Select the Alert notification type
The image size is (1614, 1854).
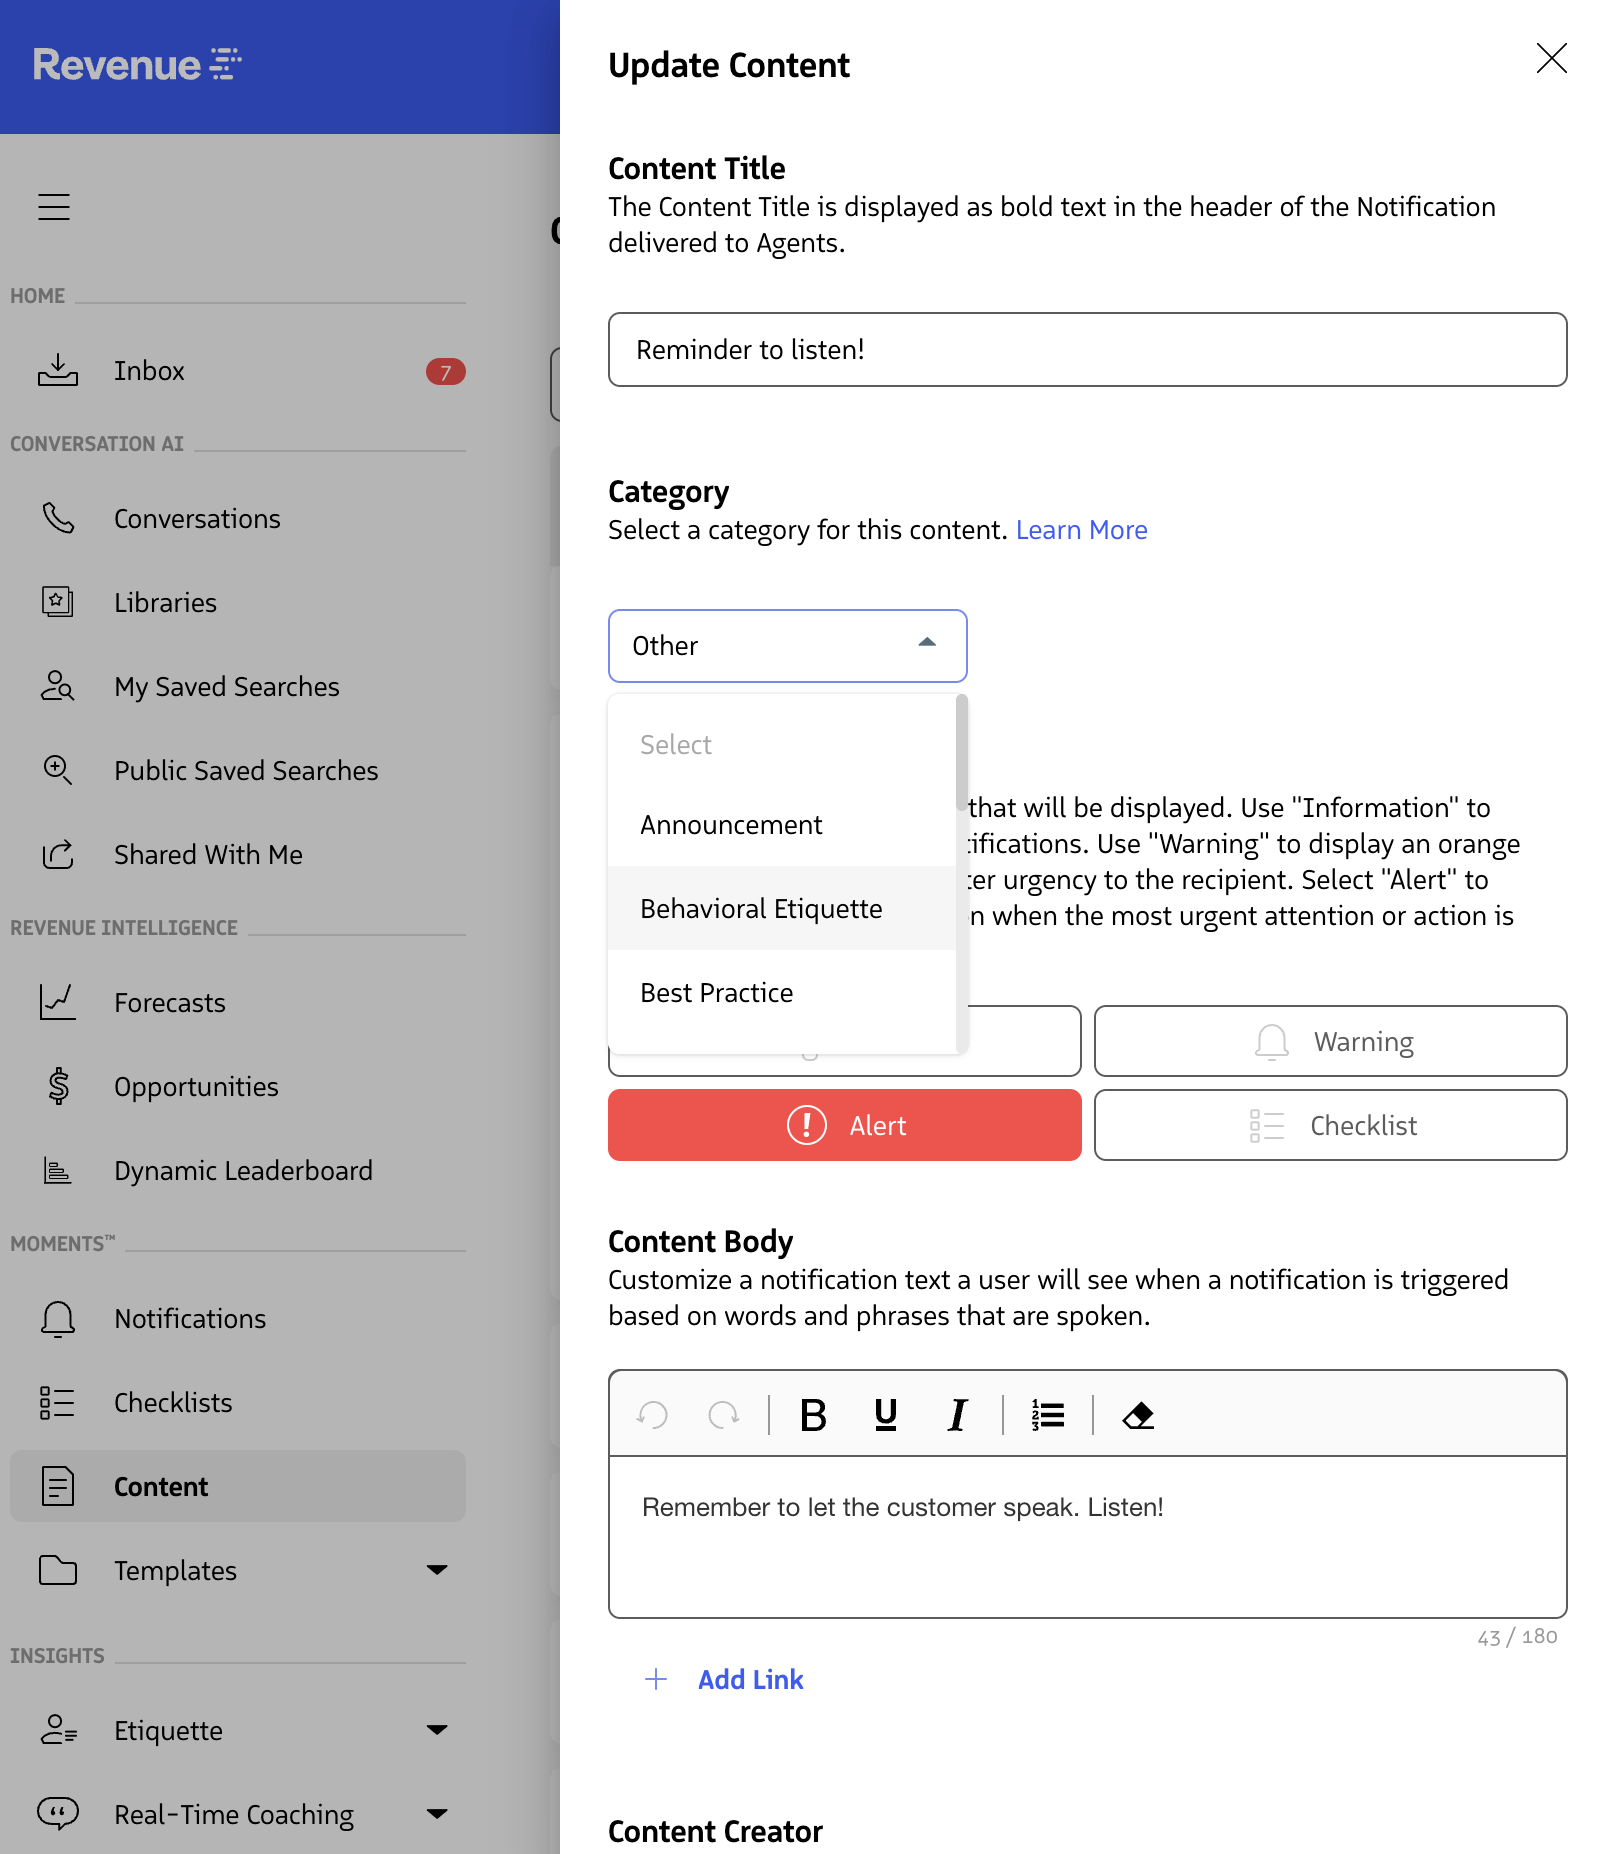click(x=844, y=1125)
